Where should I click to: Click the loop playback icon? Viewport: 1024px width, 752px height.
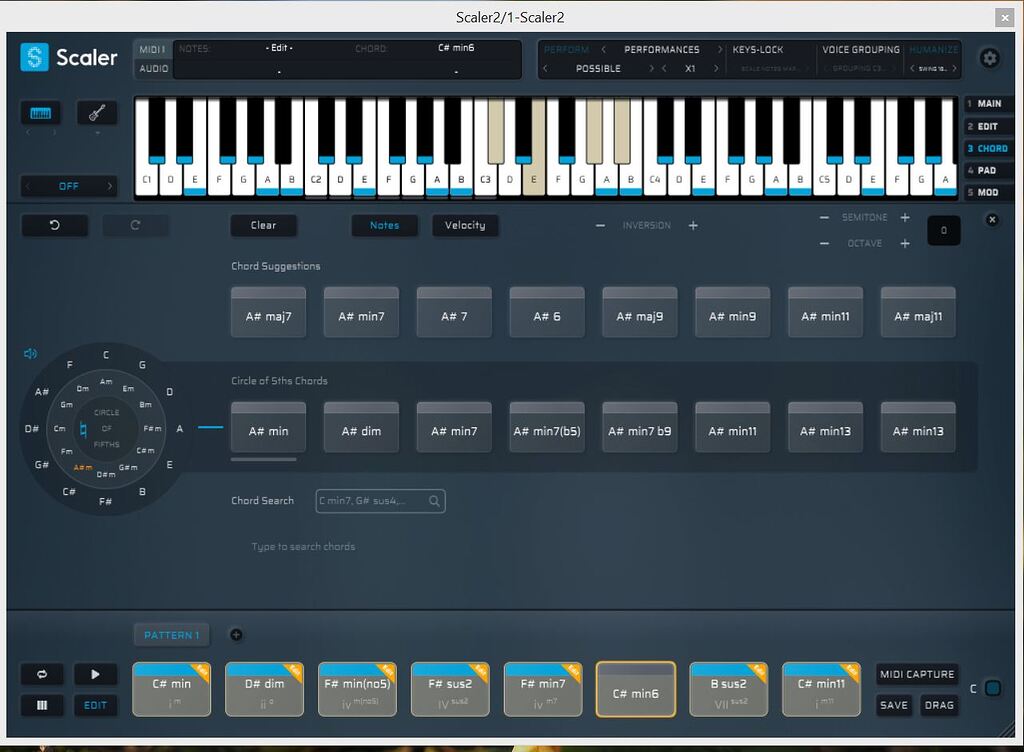pos(41,674)
